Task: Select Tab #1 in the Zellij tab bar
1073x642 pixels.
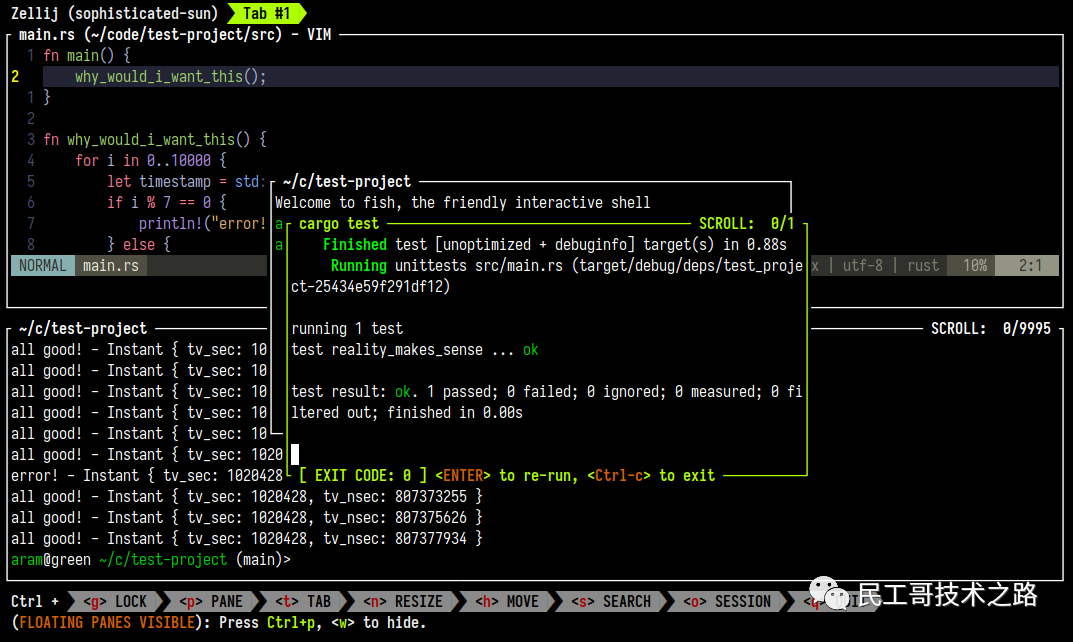Action: click(x=266, y=13)
